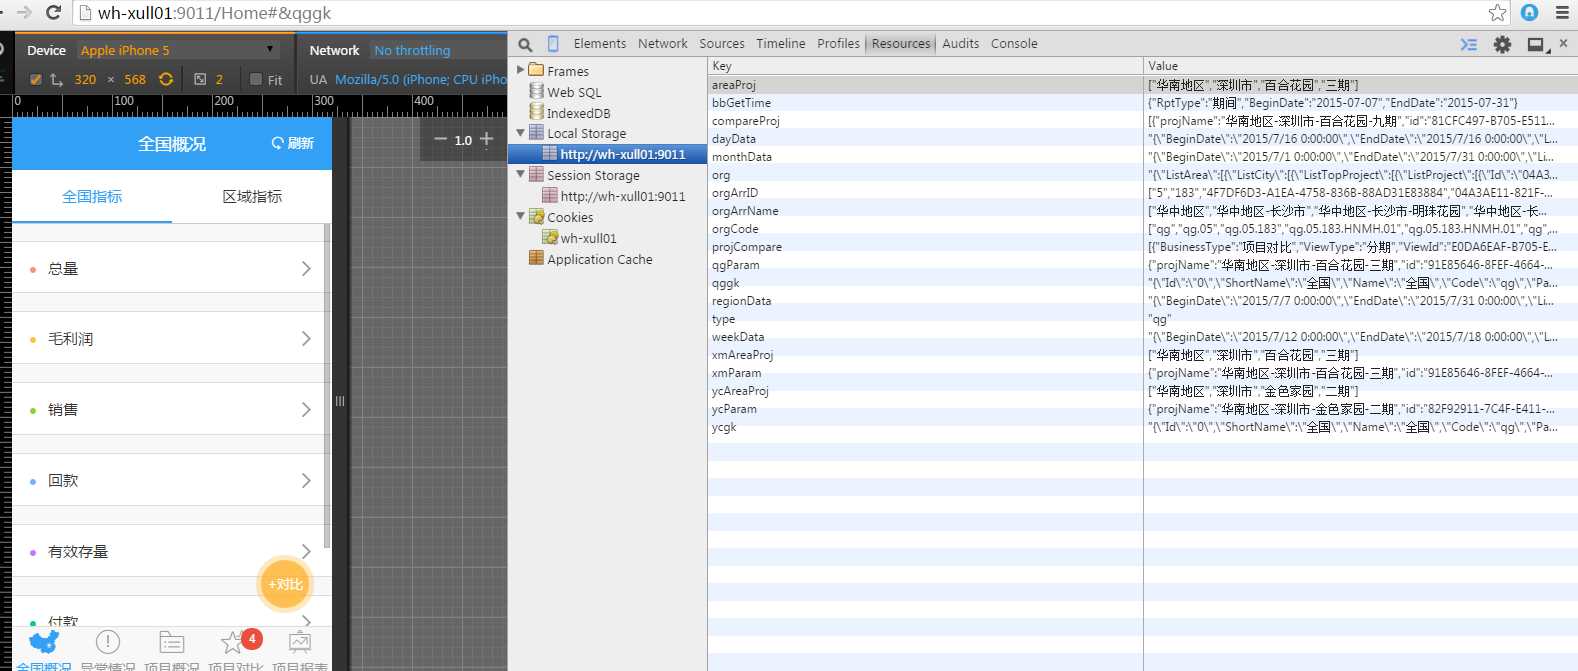Edit the 320 width value
The height and width of the screenshot is (671, 1578).
click(x=85, y=79)
